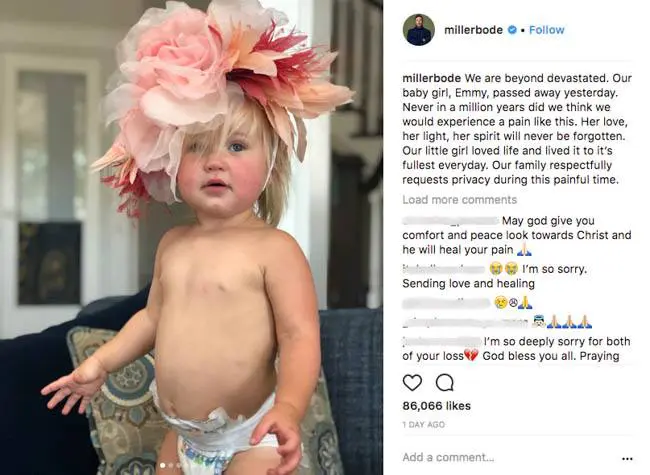The height and width of the screenshot is (475, 650).
Task: Click the blue verified badge
Action: click(x=512, y=30)
